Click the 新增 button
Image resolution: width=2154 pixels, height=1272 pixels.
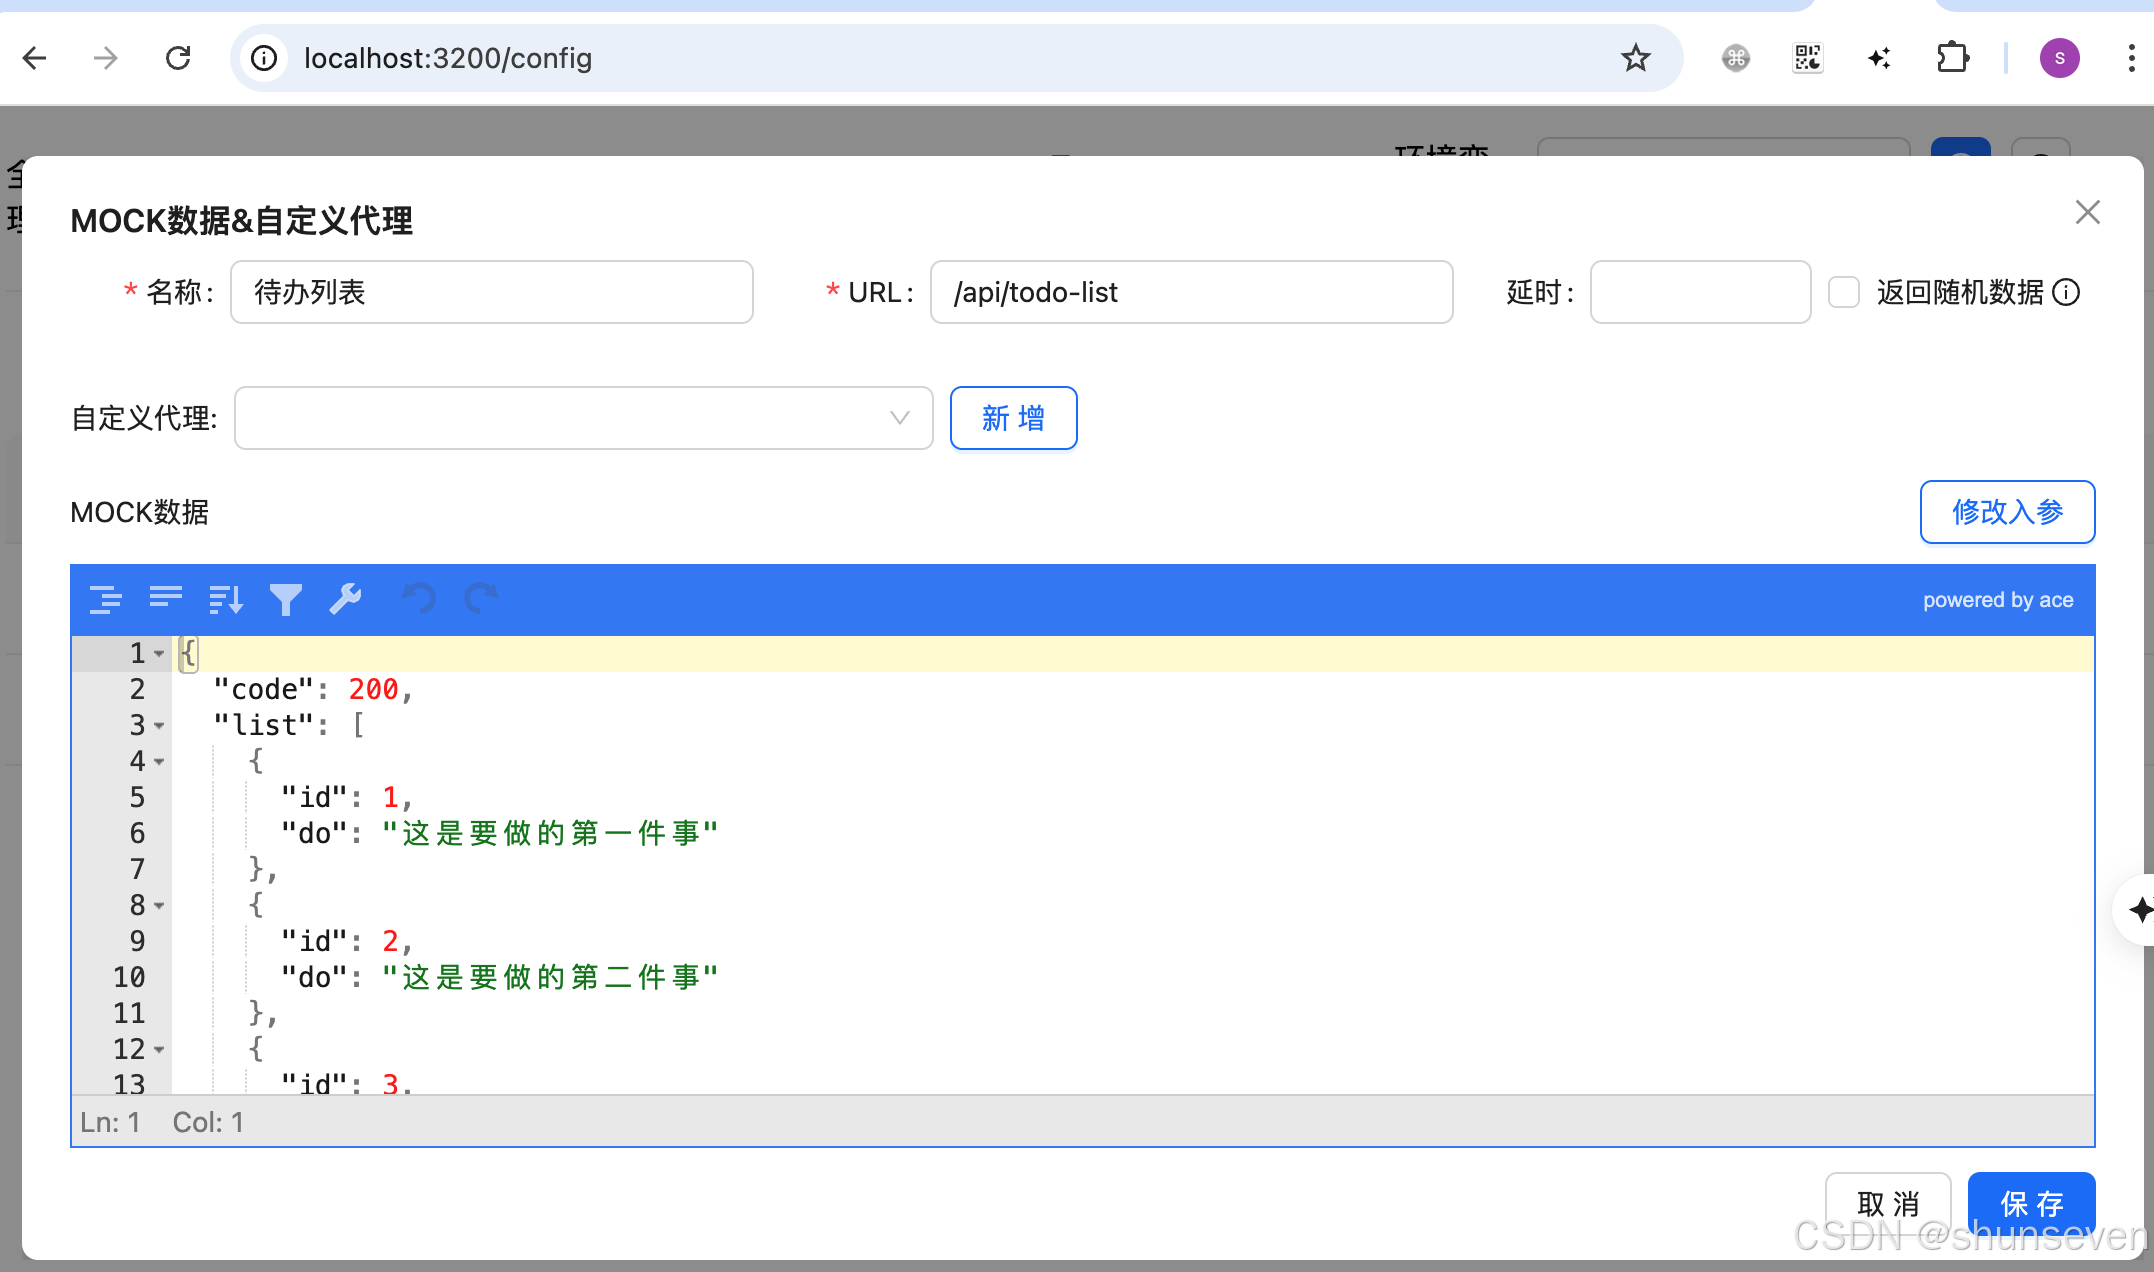tap(1013, 418)
